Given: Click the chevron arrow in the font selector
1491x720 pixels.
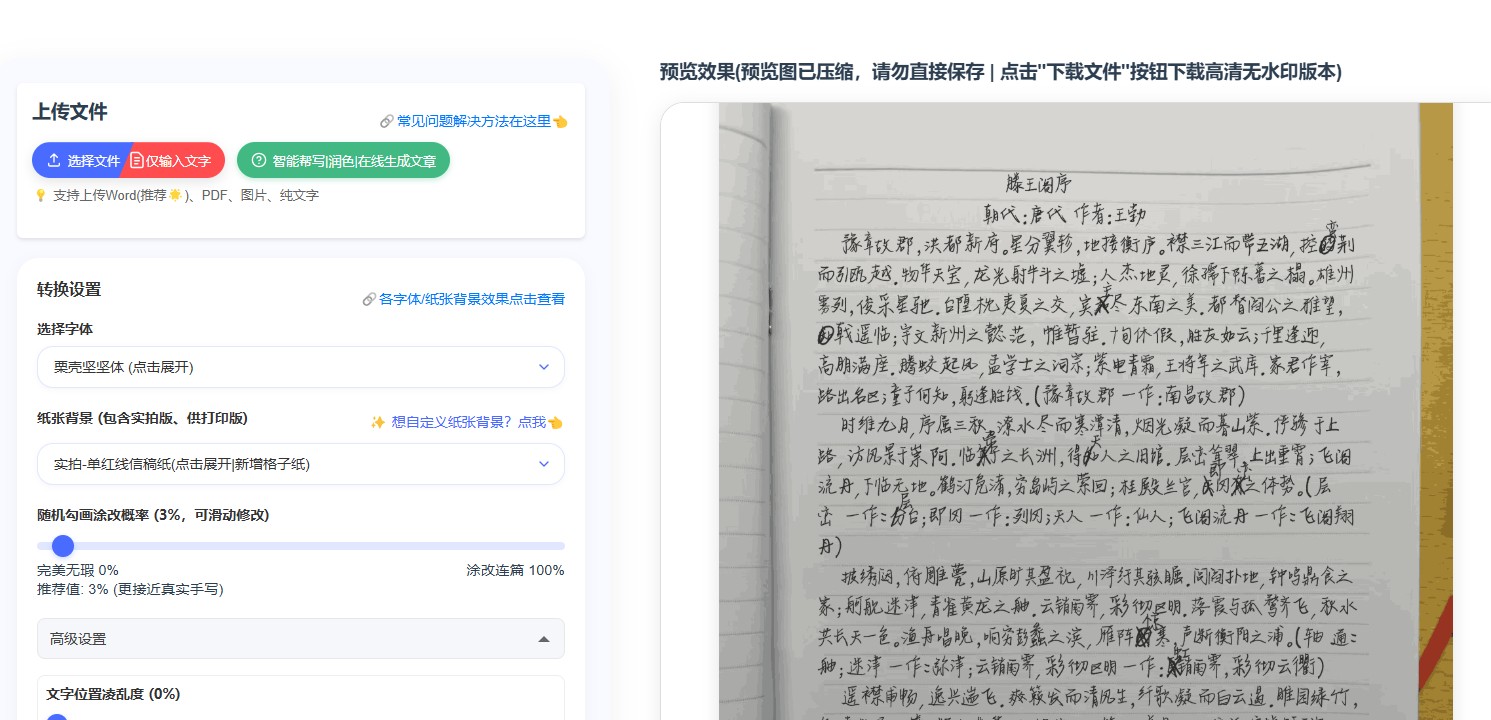Looking at the screenshot, I should [x=544, y=367].
